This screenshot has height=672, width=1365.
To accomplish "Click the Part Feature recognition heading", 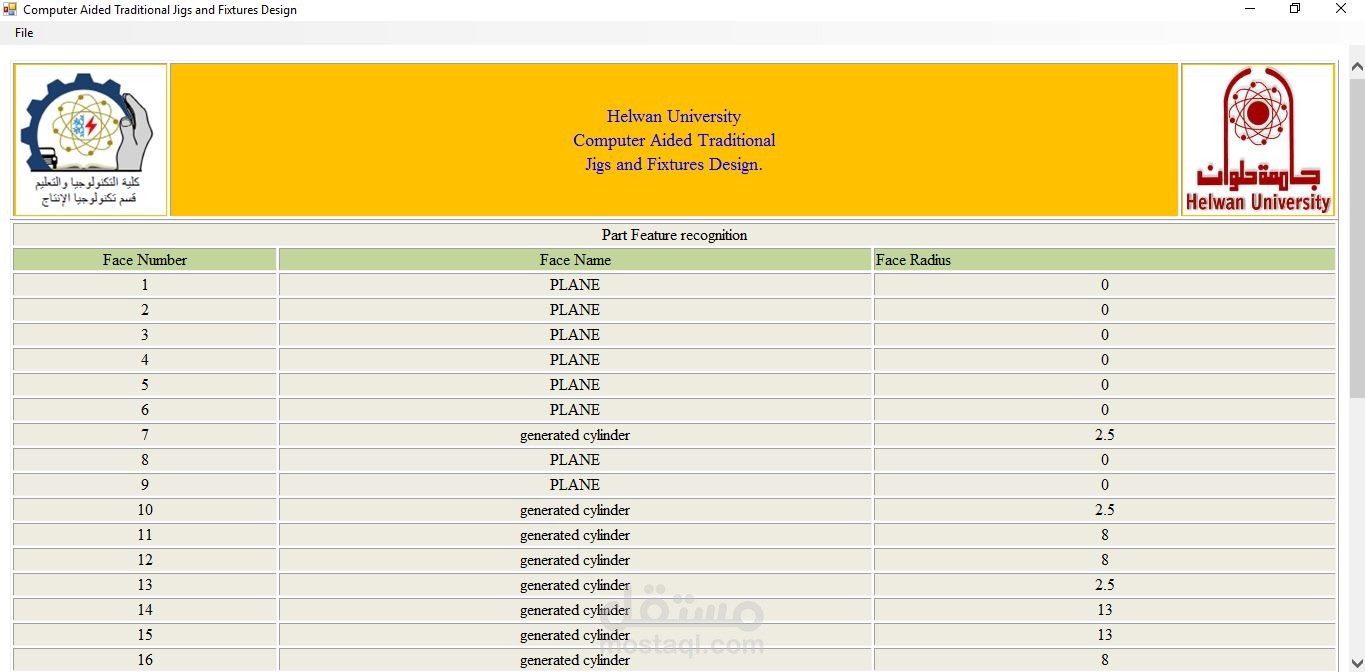I will tap(674, 235).
